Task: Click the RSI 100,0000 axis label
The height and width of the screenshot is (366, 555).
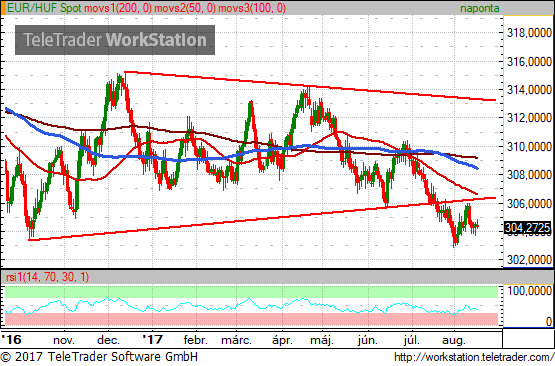Action: pos(529,291)
